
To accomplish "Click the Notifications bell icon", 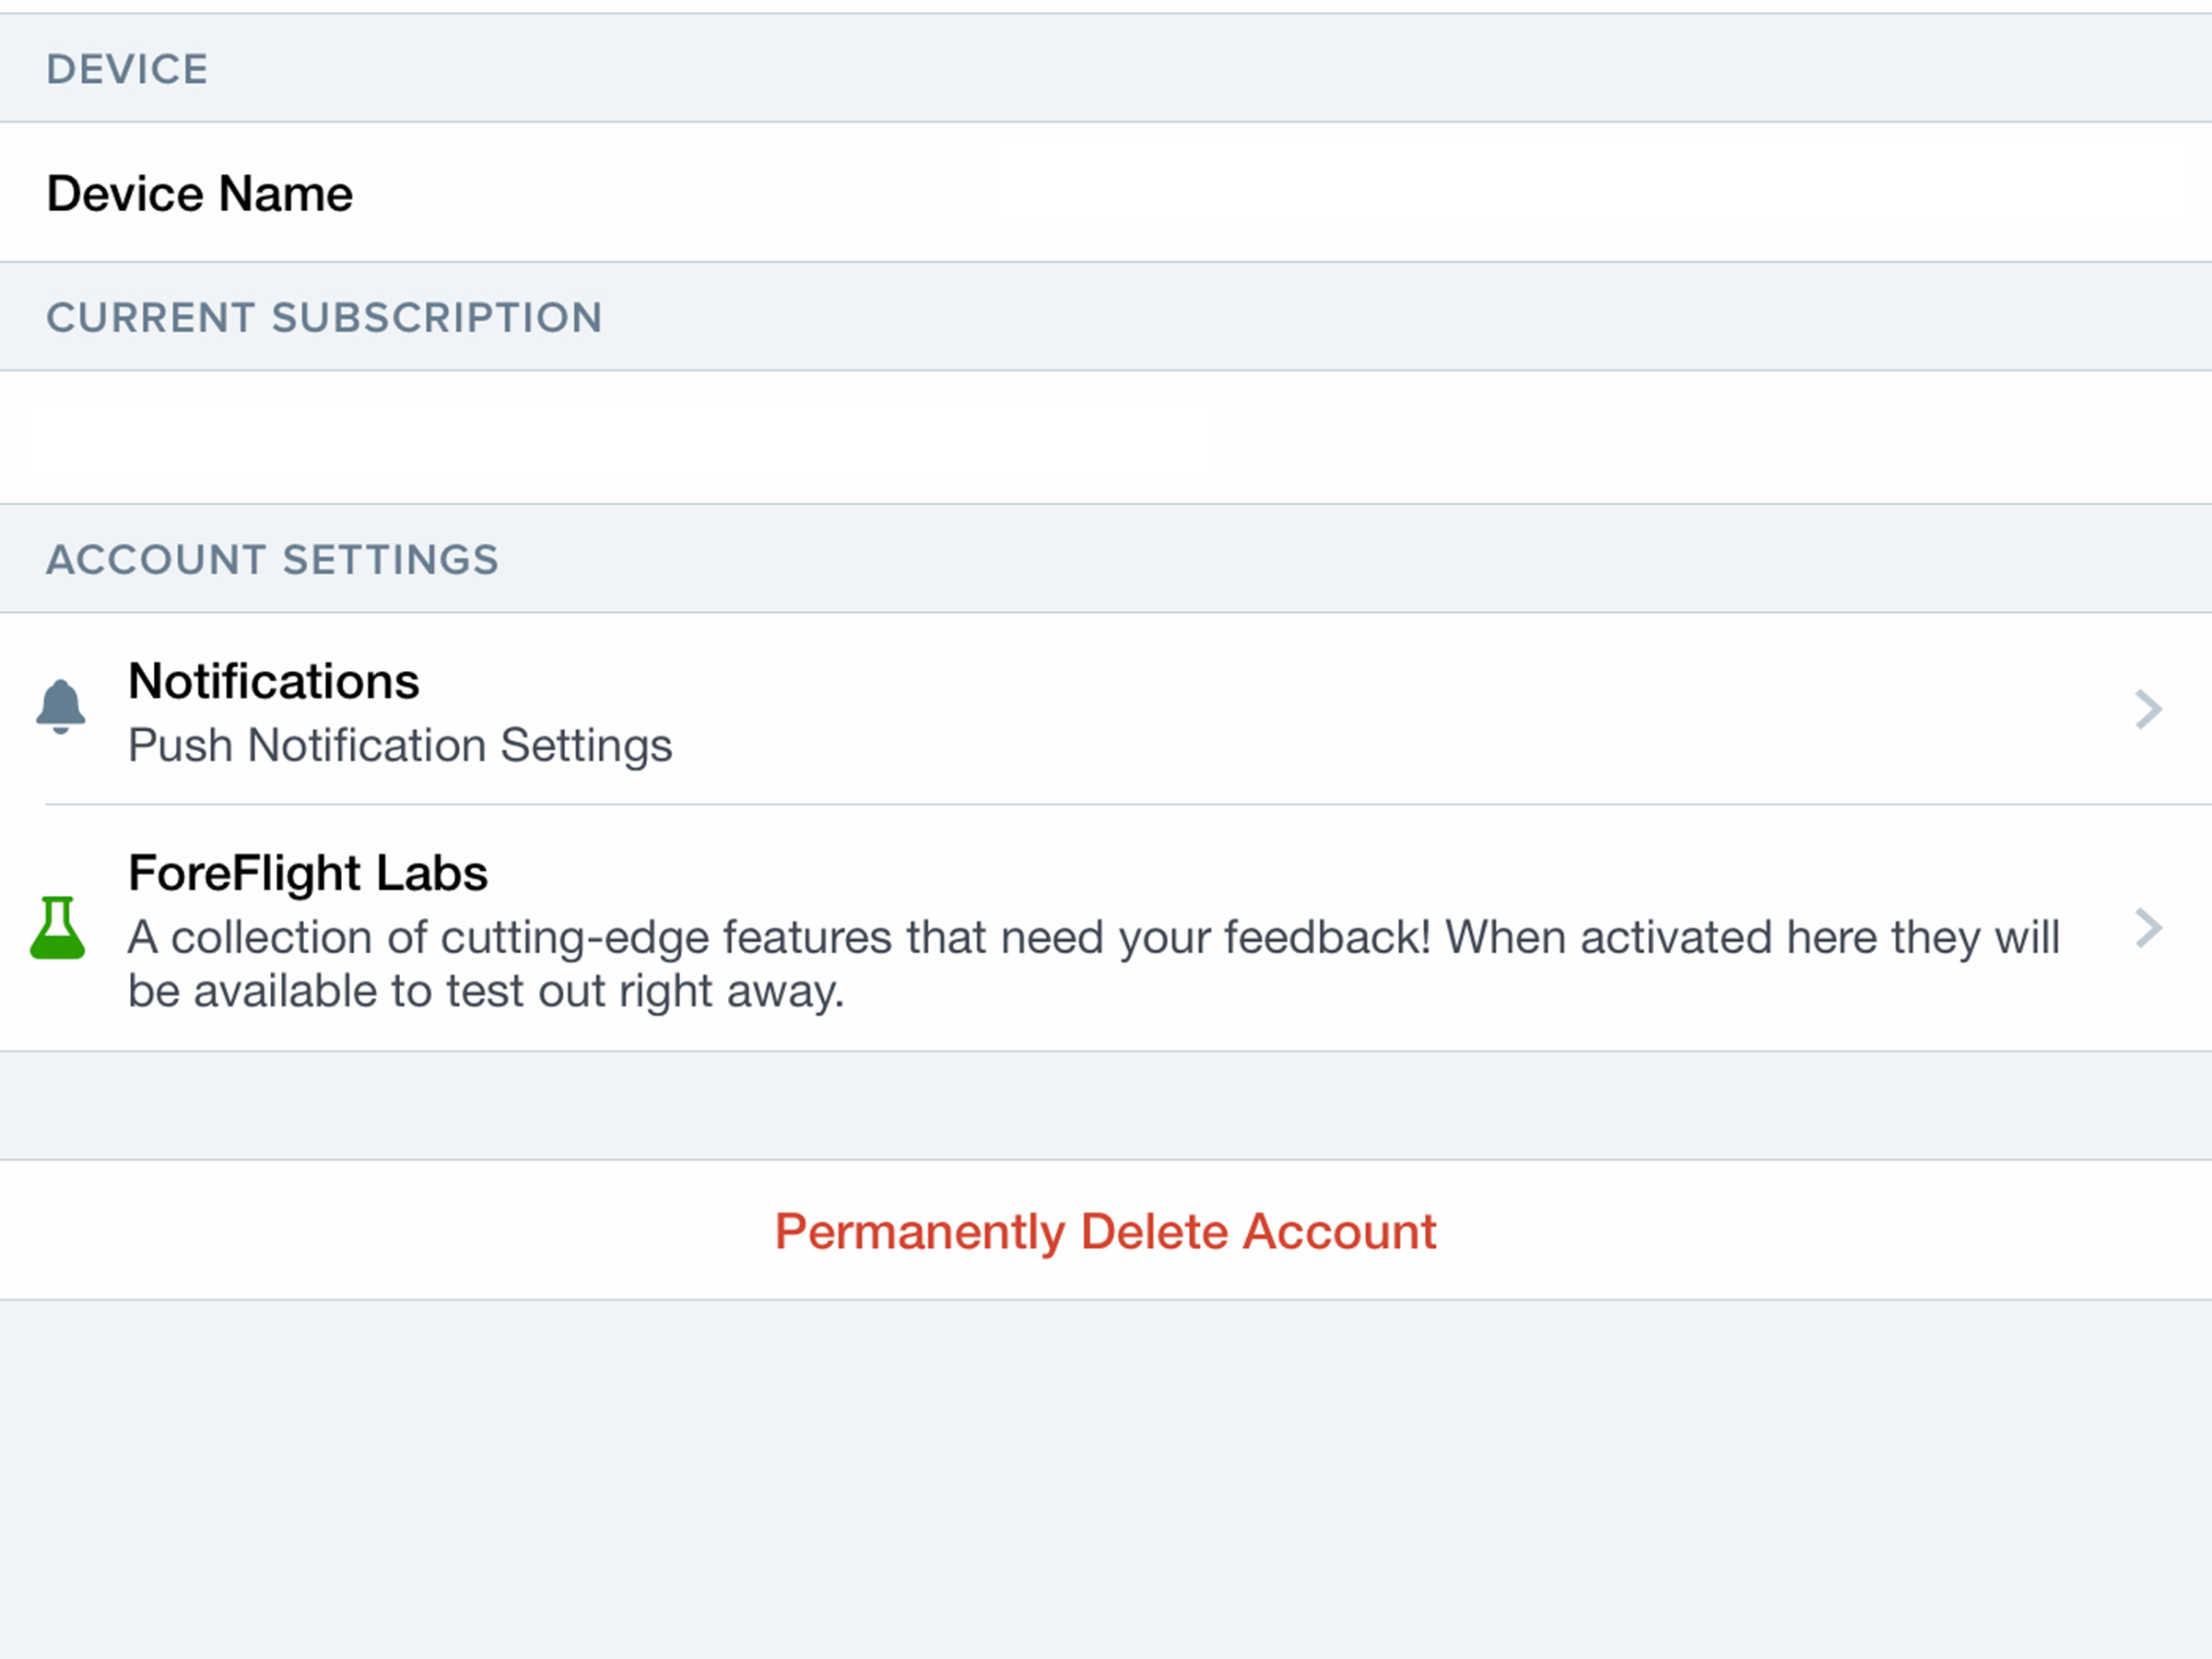I will click(60, 707).
